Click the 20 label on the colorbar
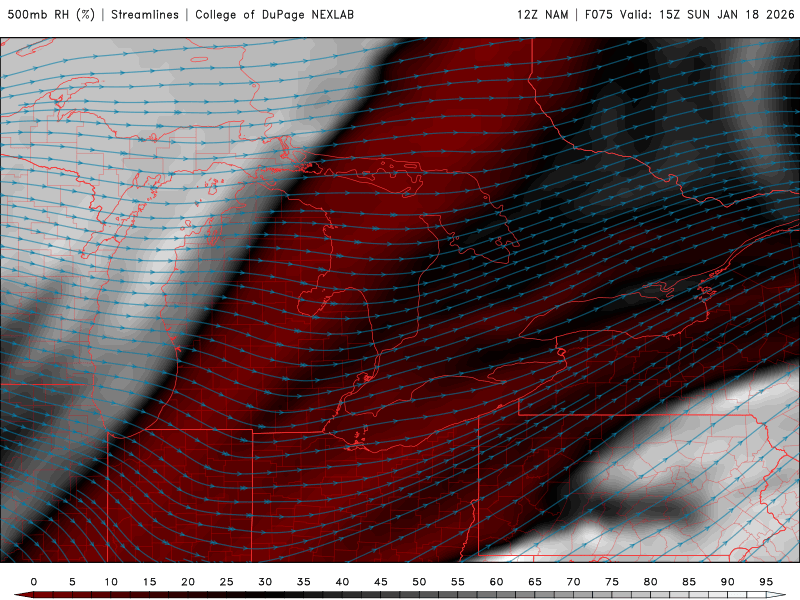 pyautogui.click(x=188, y=582)
